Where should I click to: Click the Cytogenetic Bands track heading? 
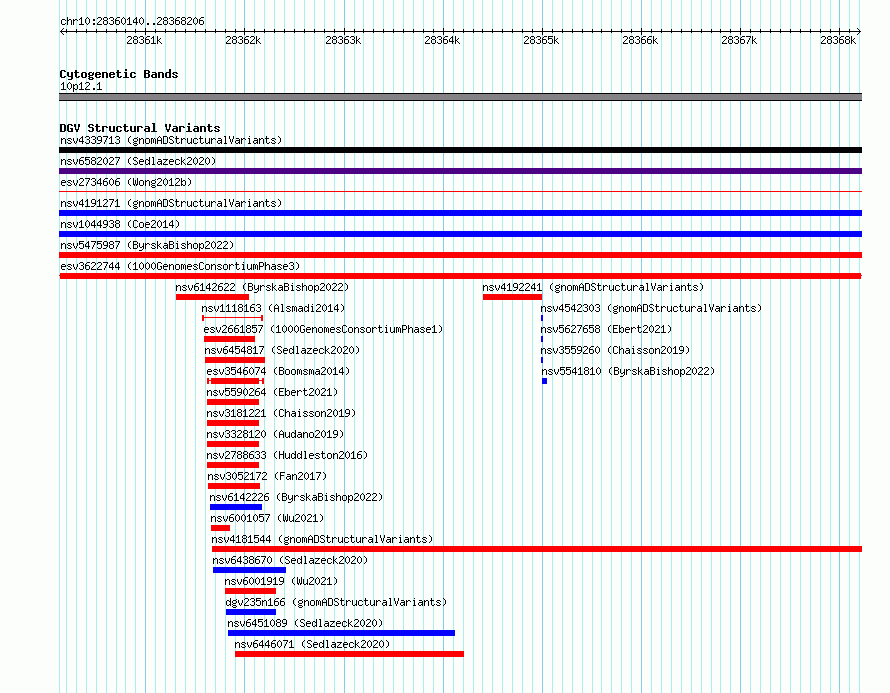(119, 74)
